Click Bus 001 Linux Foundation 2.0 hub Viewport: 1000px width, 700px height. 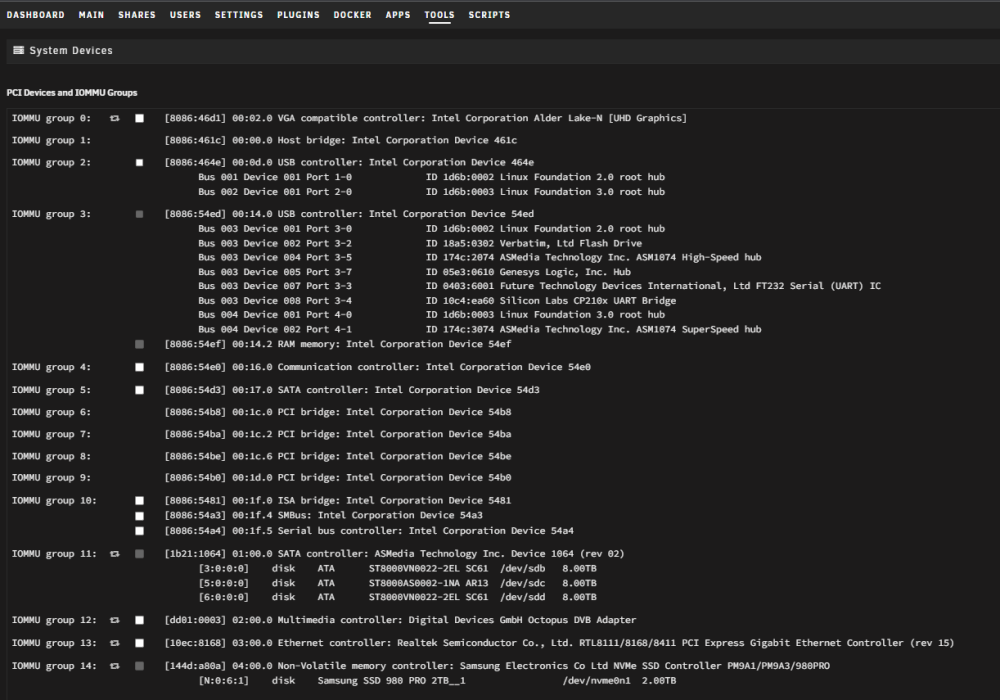(431, 177)
